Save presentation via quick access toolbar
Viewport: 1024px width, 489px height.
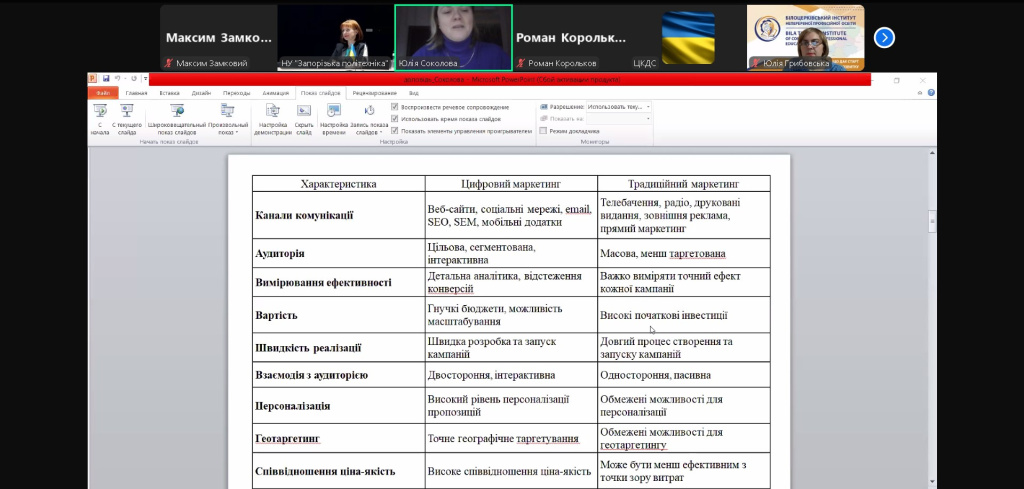106,79
